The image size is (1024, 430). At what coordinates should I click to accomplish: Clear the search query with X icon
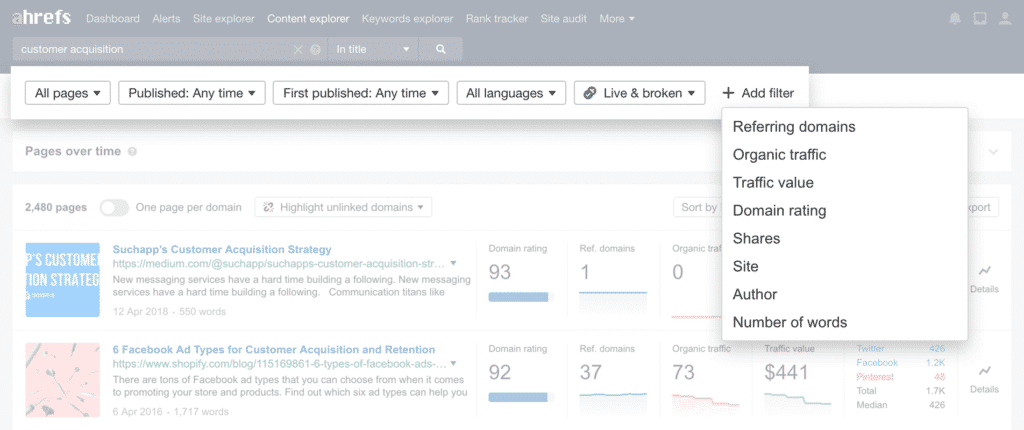pyautogui.click(x=298, y=49)
